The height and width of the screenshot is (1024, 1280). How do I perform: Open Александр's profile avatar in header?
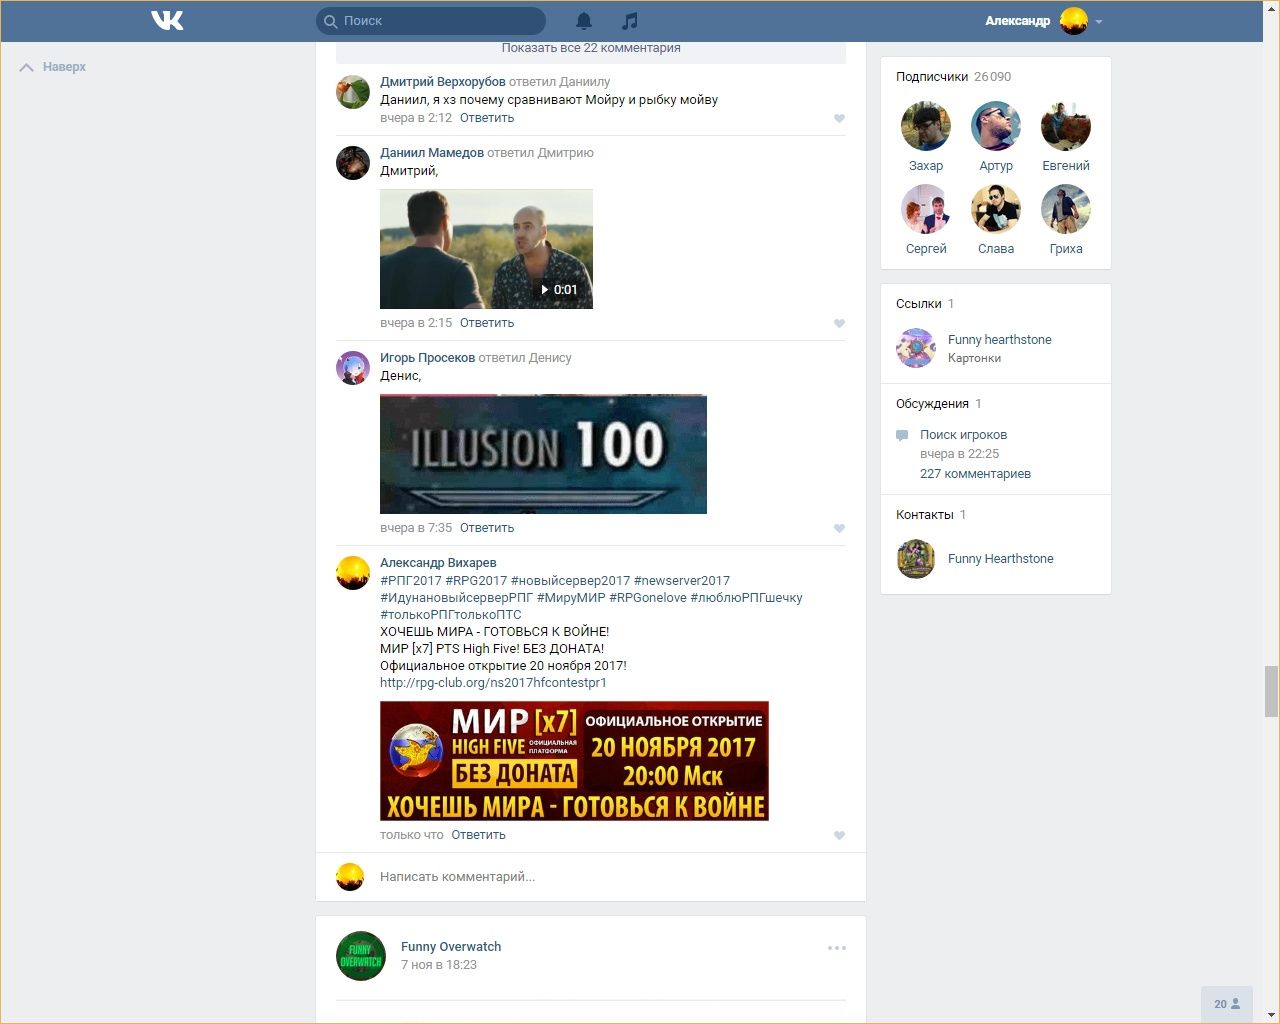tap(1074, 21)
